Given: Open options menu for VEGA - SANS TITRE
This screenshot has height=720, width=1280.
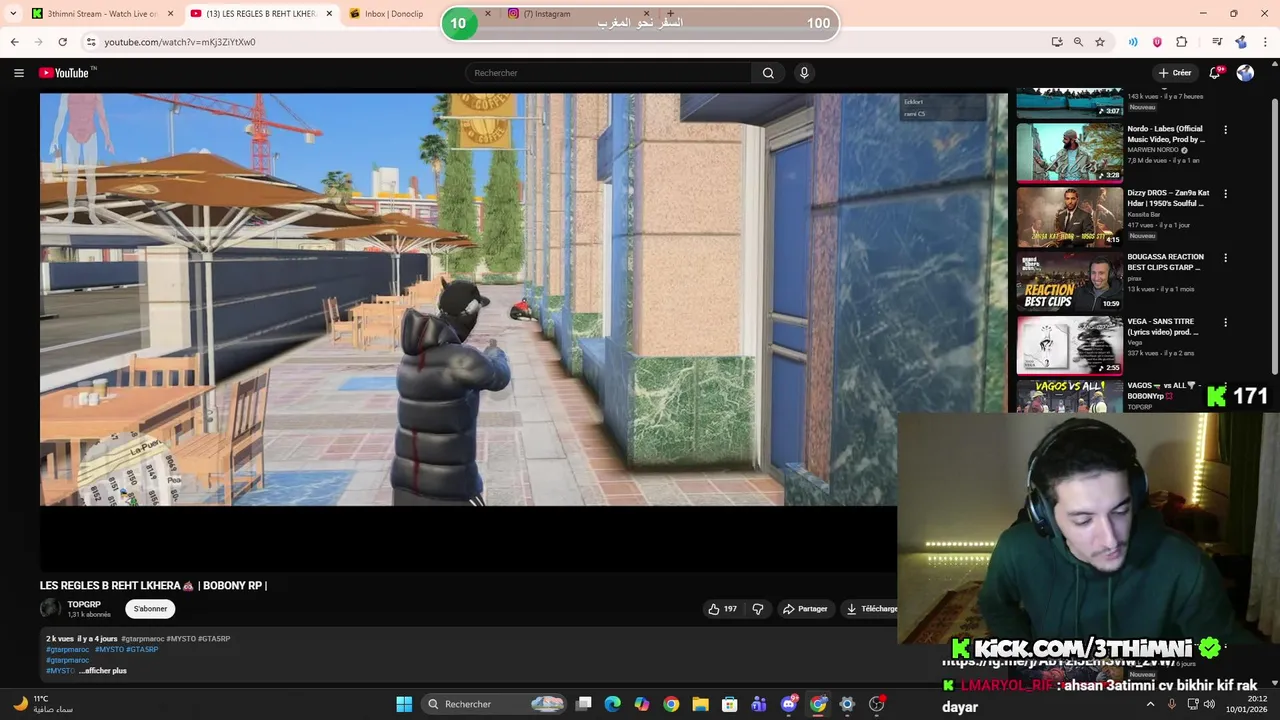Looking at the screenshot, I should [1225, 322].
